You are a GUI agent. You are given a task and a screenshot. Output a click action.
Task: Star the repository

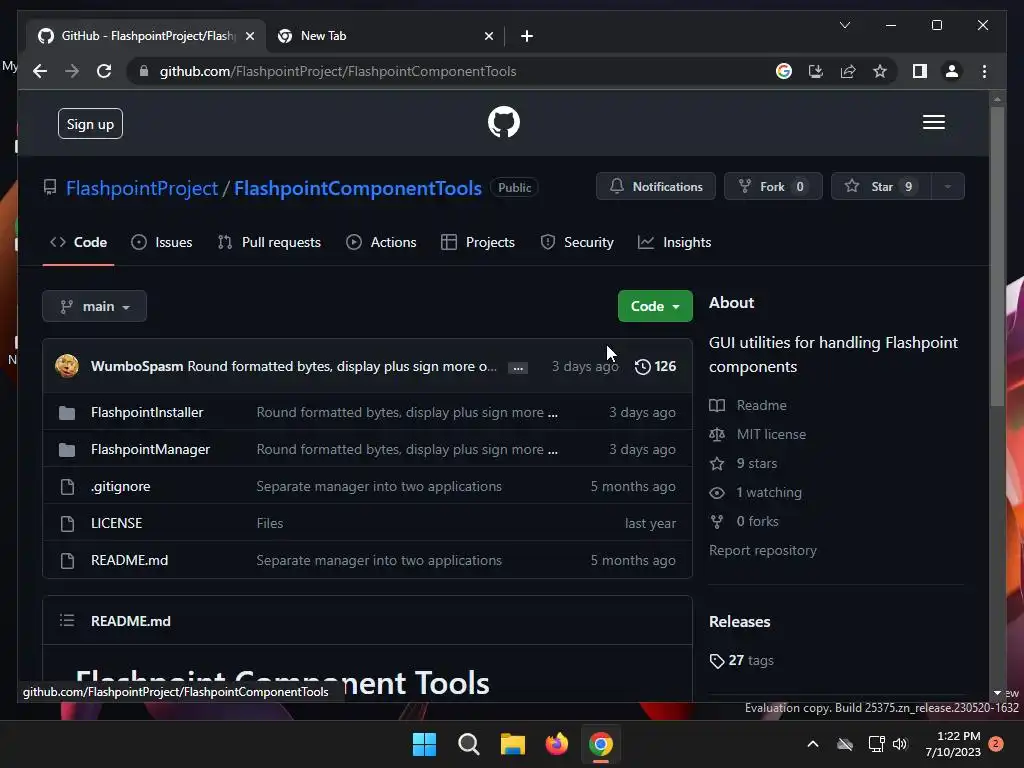[x=881, y=187]
